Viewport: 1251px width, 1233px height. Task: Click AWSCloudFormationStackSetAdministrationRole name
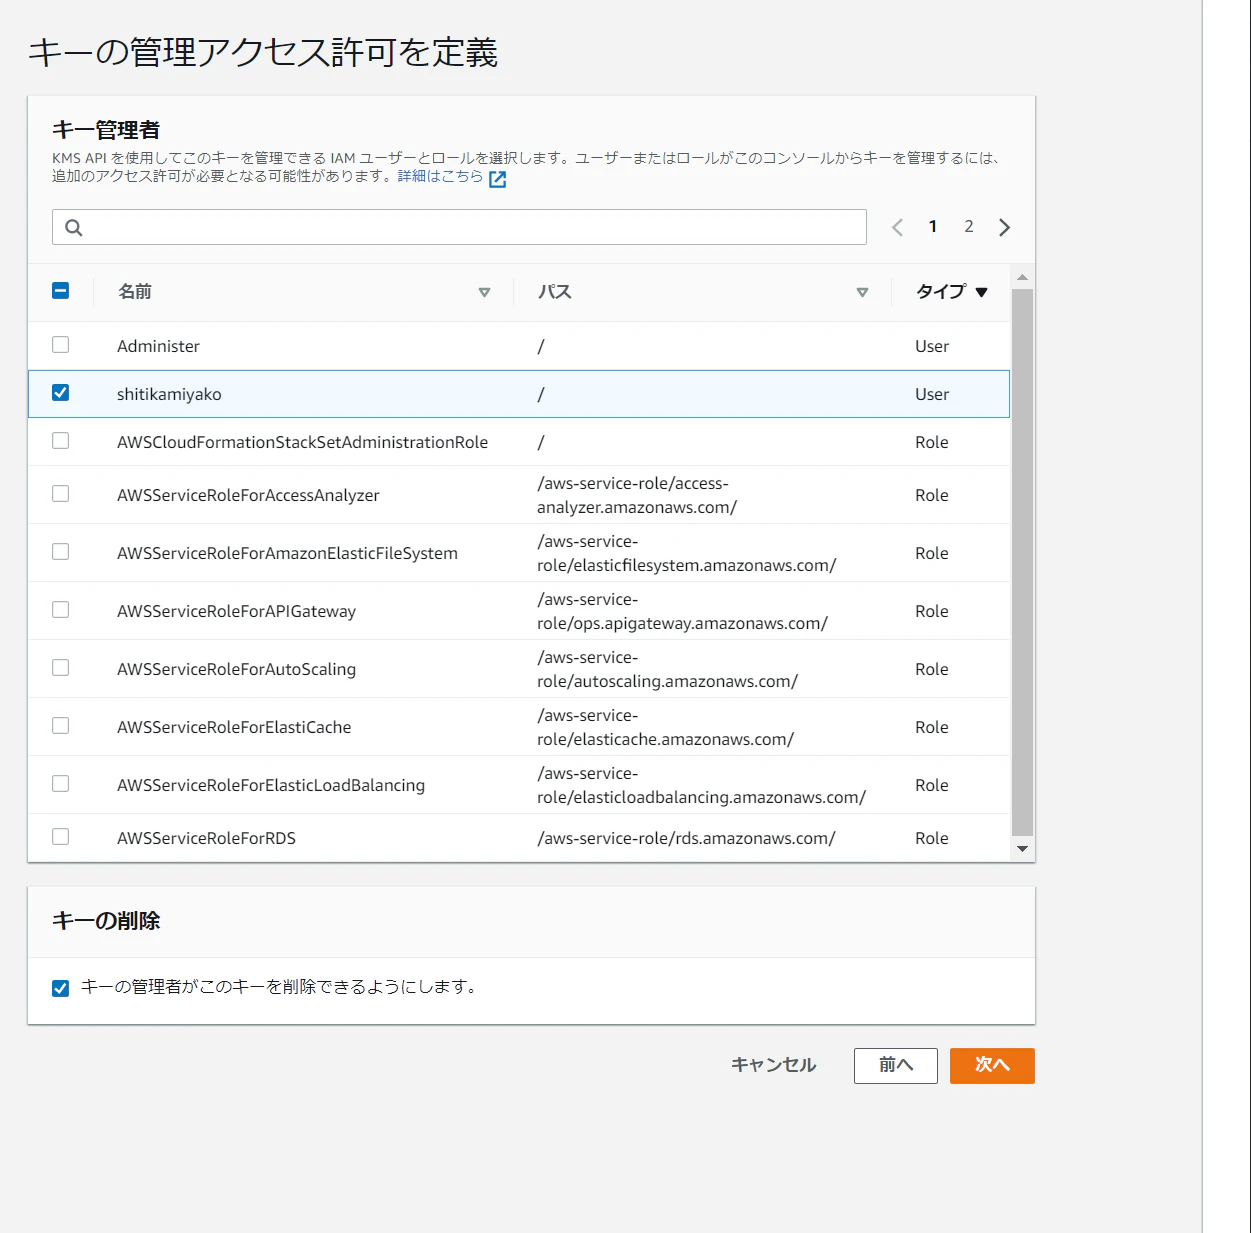(303, 442)
